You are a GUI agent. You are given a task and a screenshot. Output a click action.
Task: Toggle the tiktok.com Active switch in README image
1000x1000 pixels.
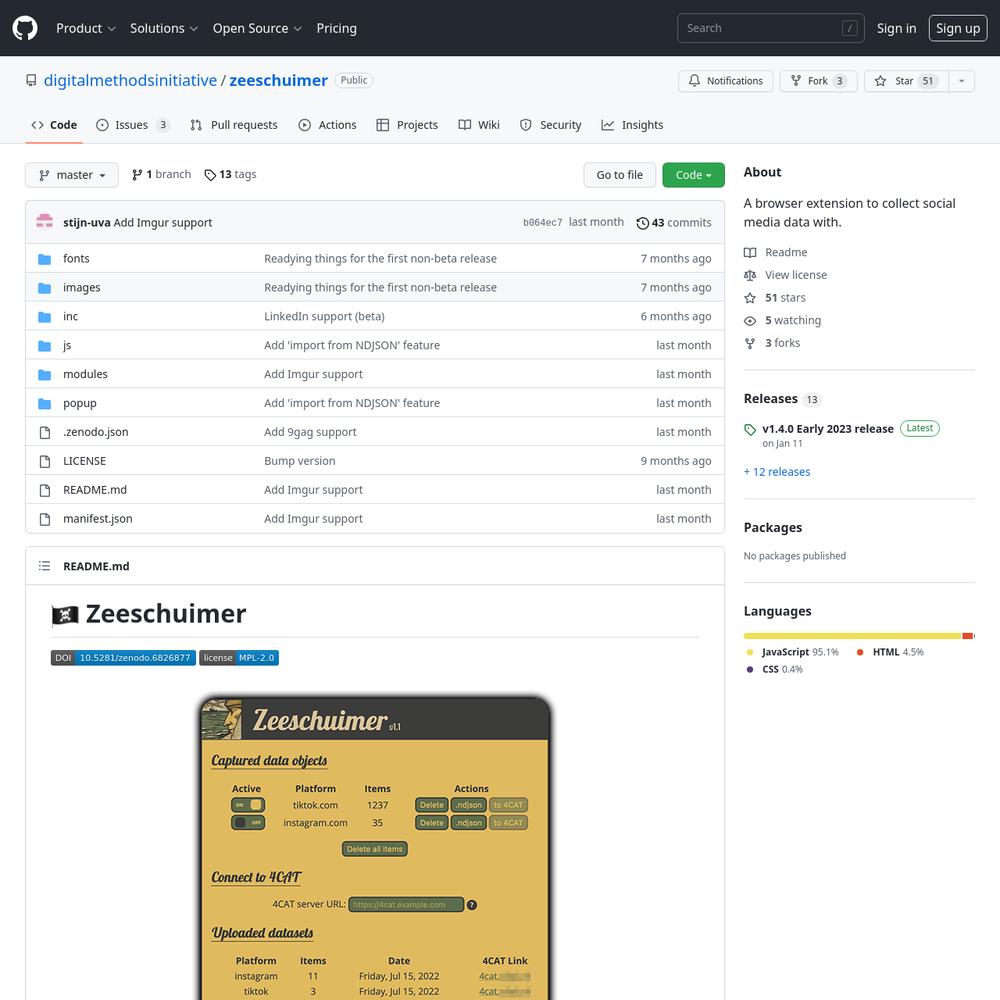(x=248, y=805)
